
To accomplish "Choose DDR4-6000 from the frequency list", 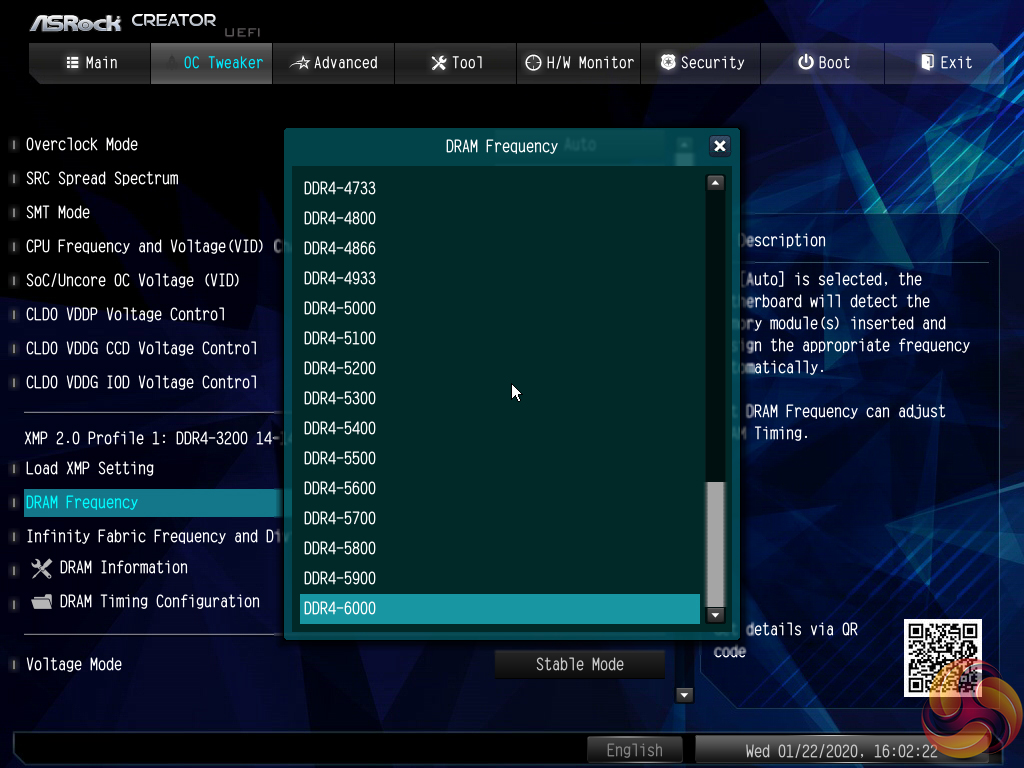I will click(499, 608).
